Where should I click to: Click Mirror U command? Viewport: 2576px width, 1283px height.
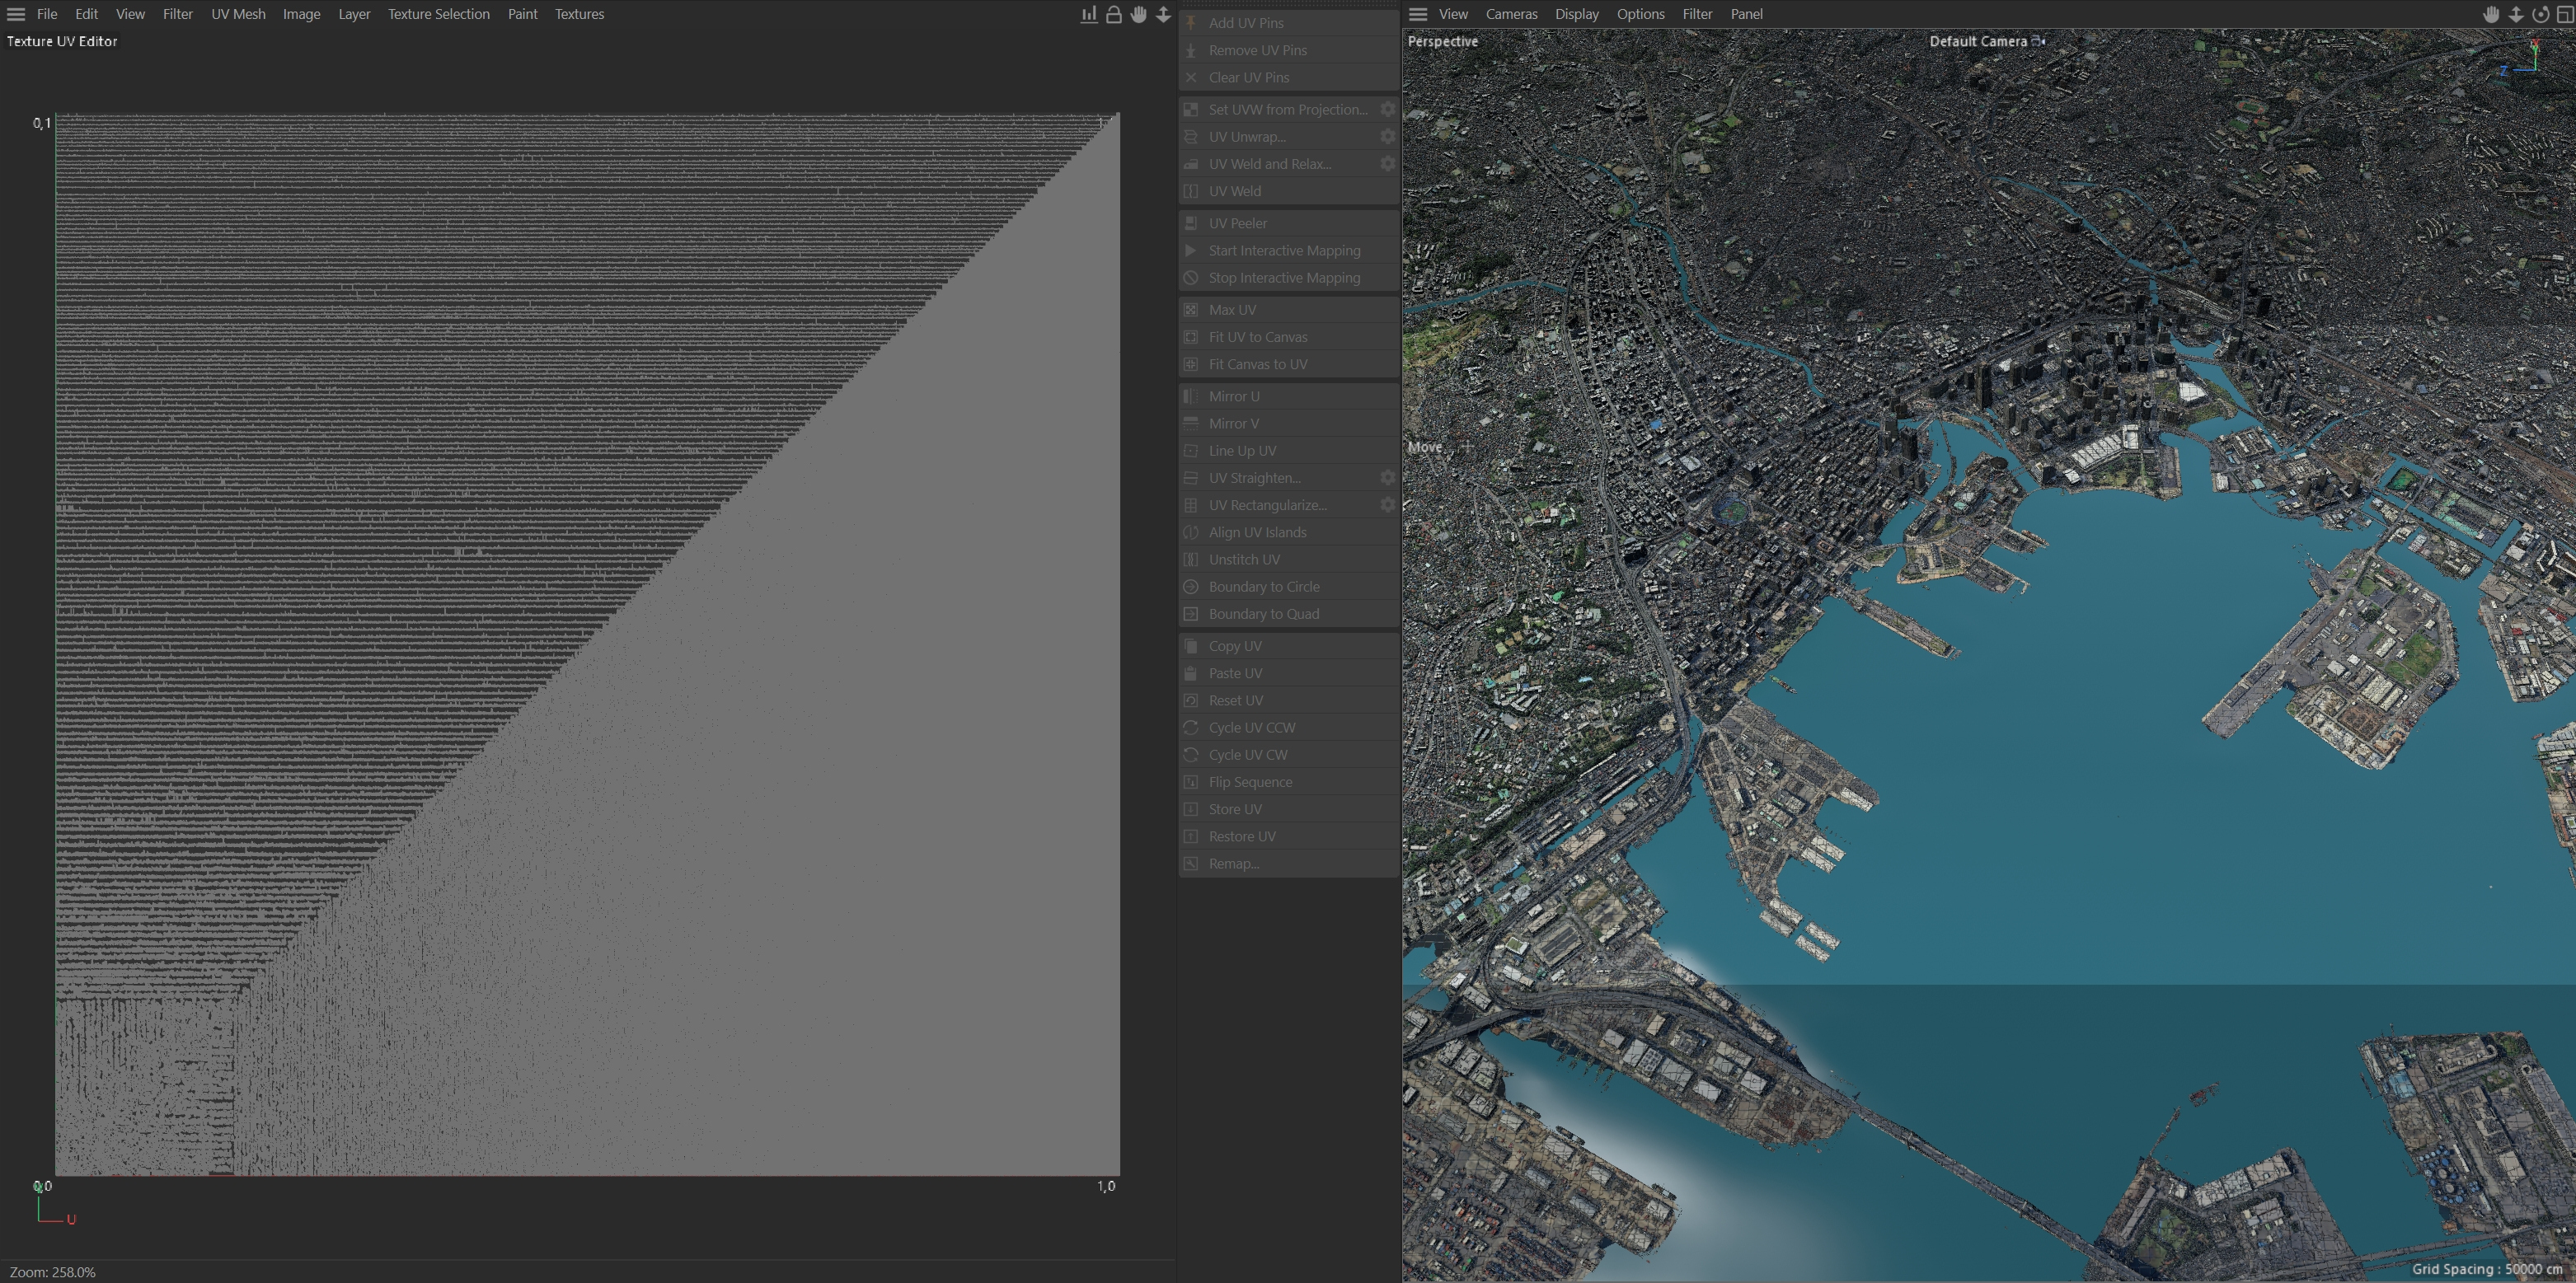pos(1289,396)
